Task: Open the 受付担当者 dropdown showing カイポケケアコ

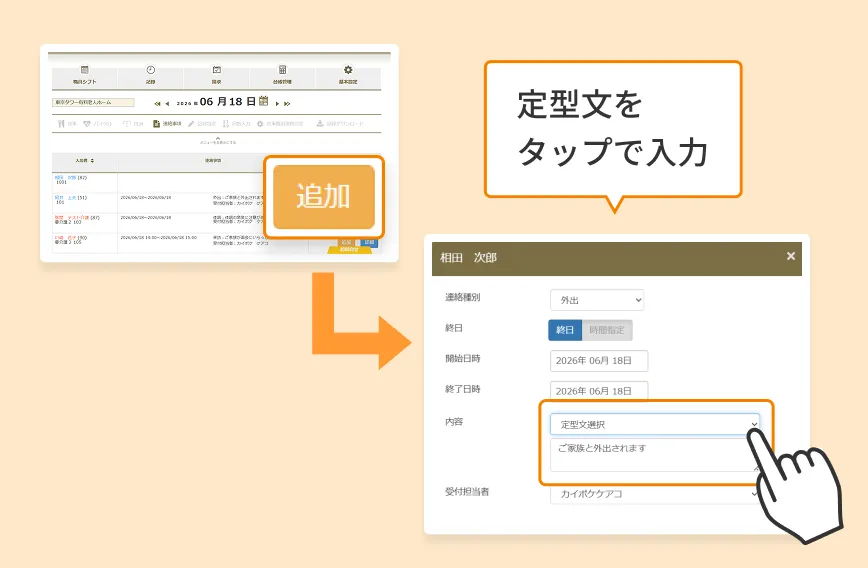Action: tap(654, 493)
